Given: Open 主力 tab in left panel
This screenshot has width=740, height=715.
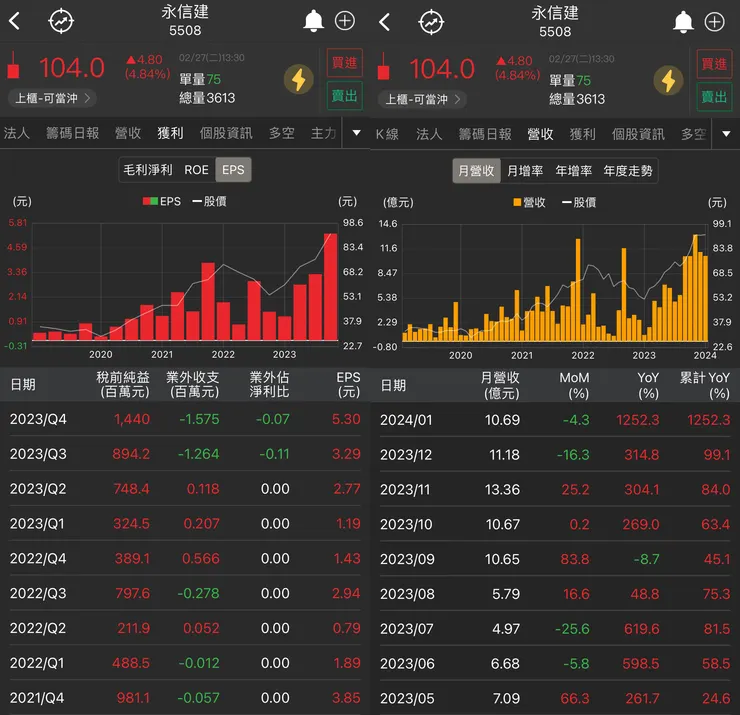Looking at the screenshot, I should [x=324, y=133].
